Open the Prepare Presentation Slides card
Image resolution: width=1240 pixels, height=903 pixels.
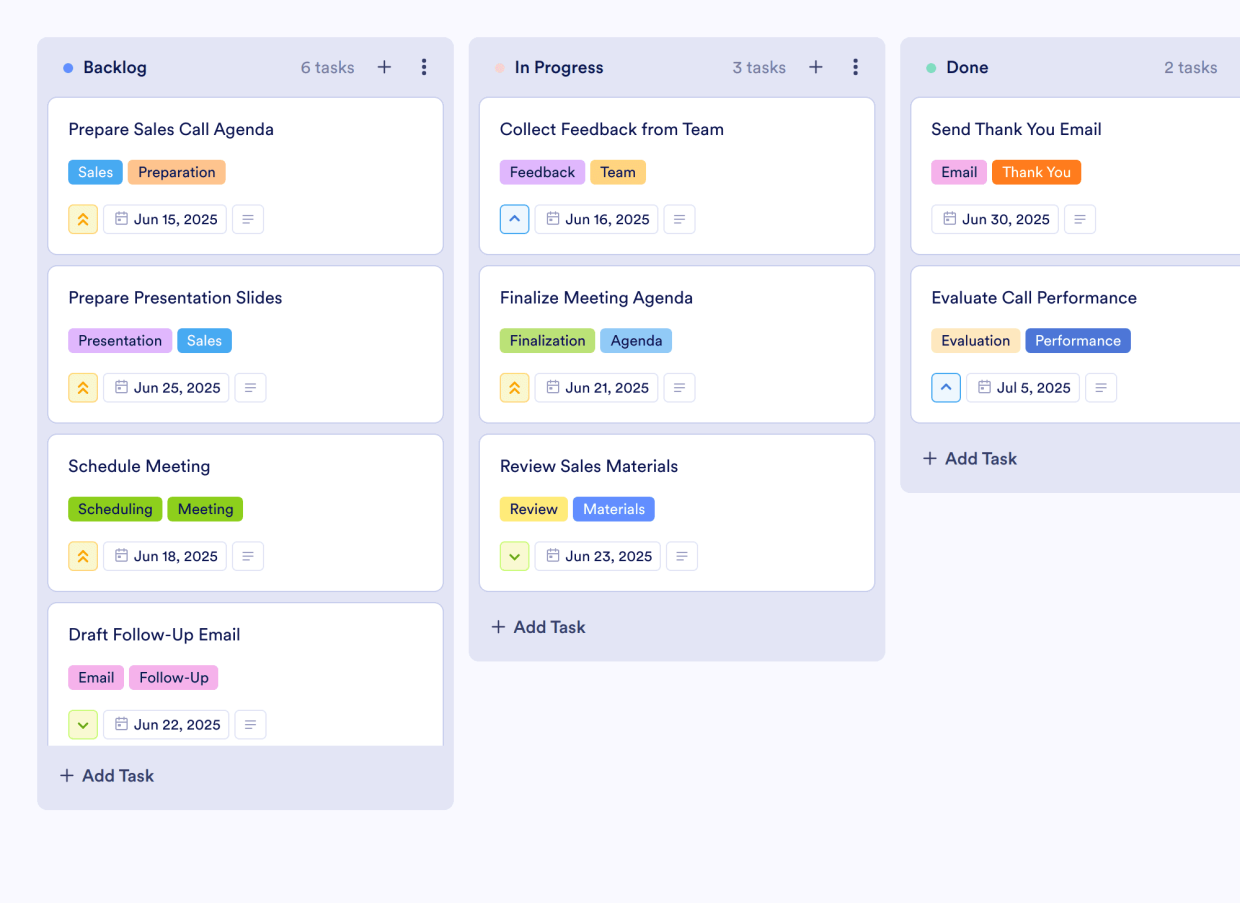point(175,297)
